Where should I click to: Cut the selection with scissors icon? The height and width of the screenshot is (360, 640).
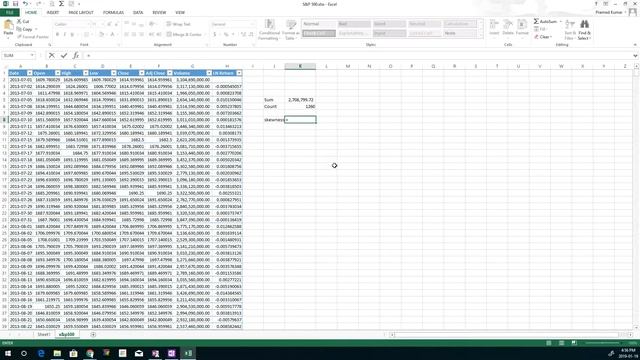(x=23, y=21)
